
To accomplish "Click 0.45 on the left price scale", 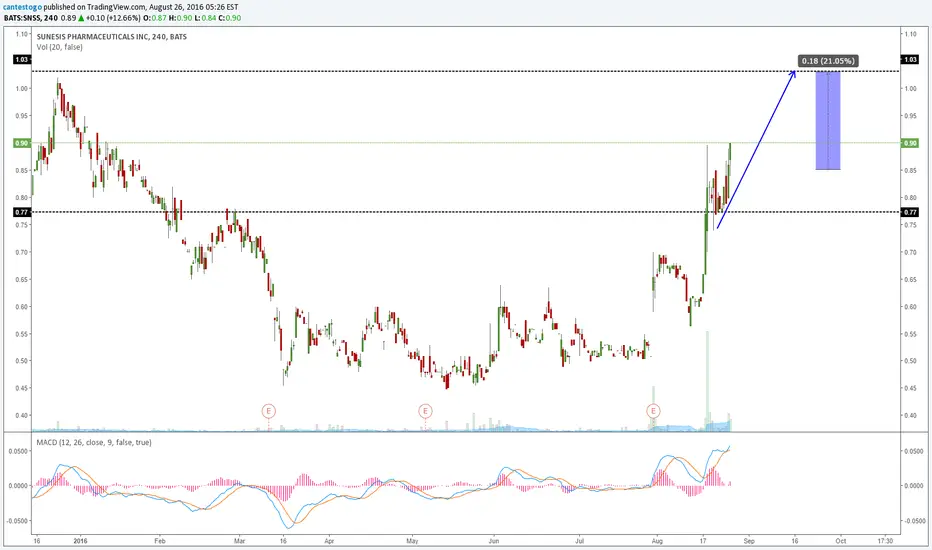I will 22,388.
